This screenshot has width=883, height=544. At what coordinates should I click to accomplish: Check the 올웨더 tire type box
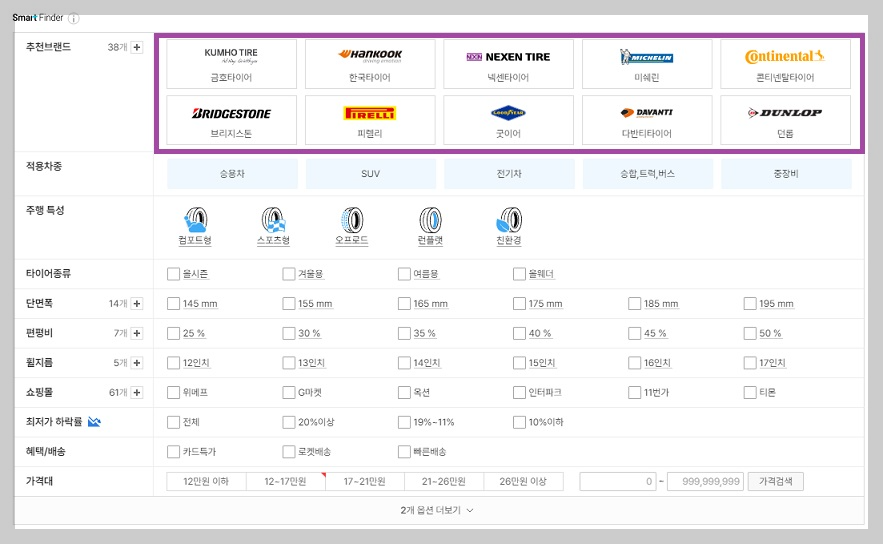[x=519, y=274]
